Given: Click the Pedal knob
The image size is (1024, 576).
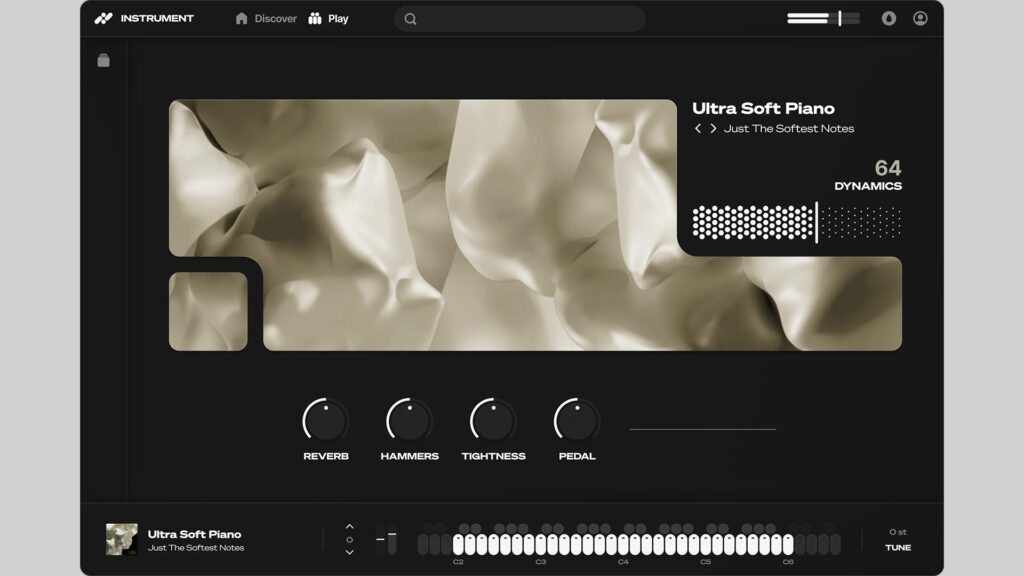Looking at the screenshot, I should coord(577,421).
